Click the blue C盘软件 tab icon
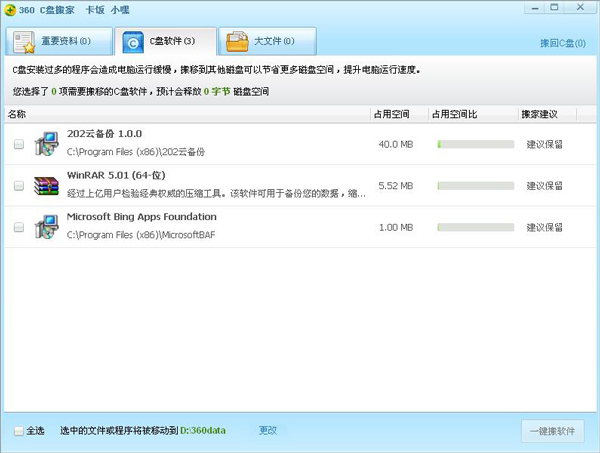This screenshot has height=453, width=600. pos(133,42)
